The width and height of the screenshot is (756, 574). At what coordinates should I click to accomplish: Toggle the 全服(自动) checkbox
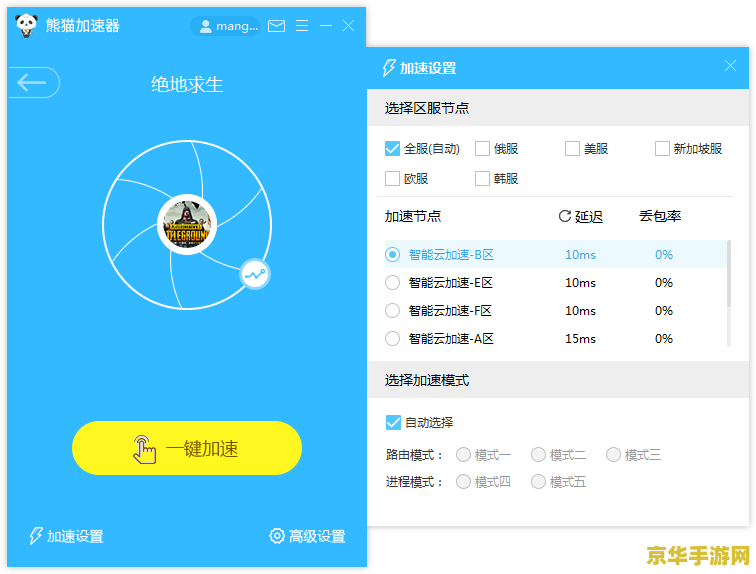392,148
